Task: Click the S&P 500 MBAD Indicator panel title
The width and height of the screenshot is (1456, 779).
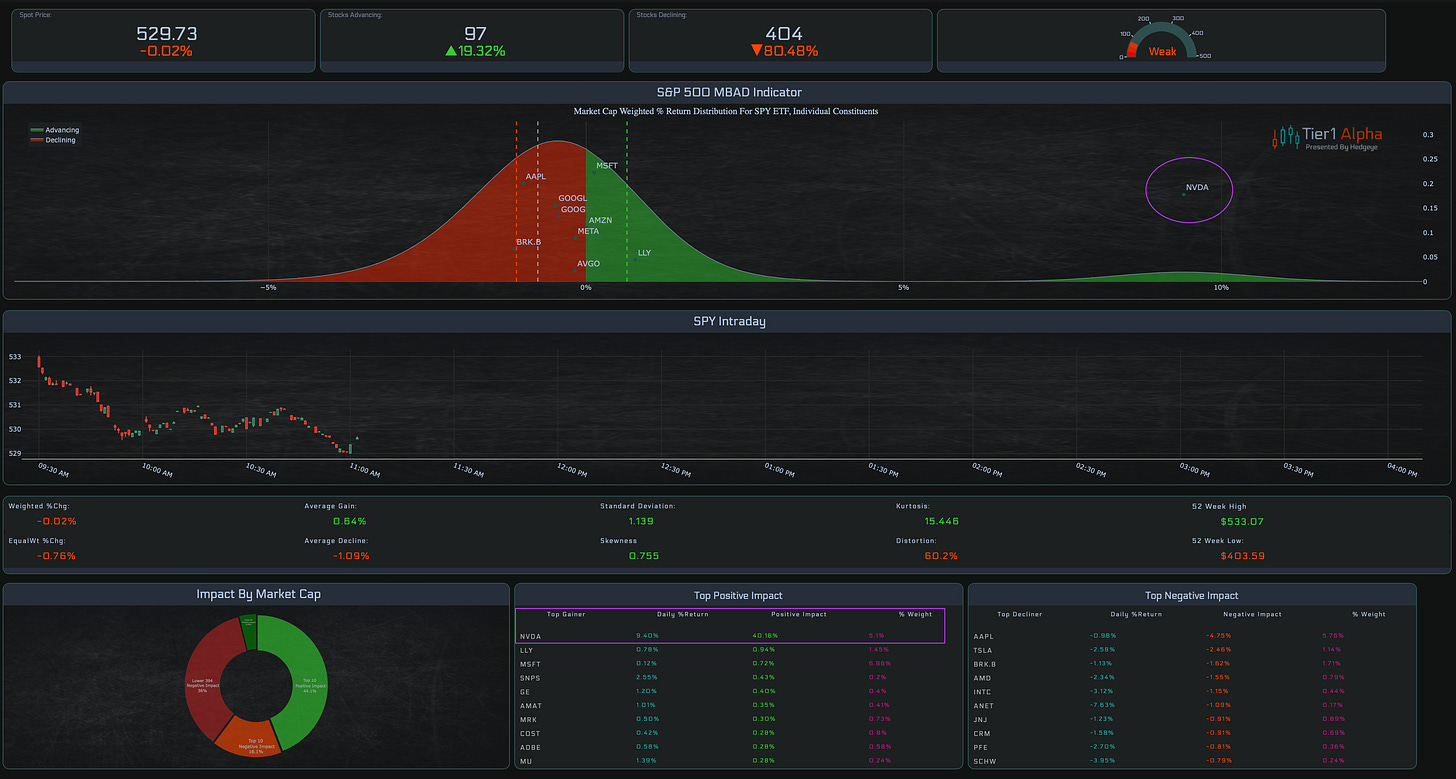Action: (x=727, y=92)
